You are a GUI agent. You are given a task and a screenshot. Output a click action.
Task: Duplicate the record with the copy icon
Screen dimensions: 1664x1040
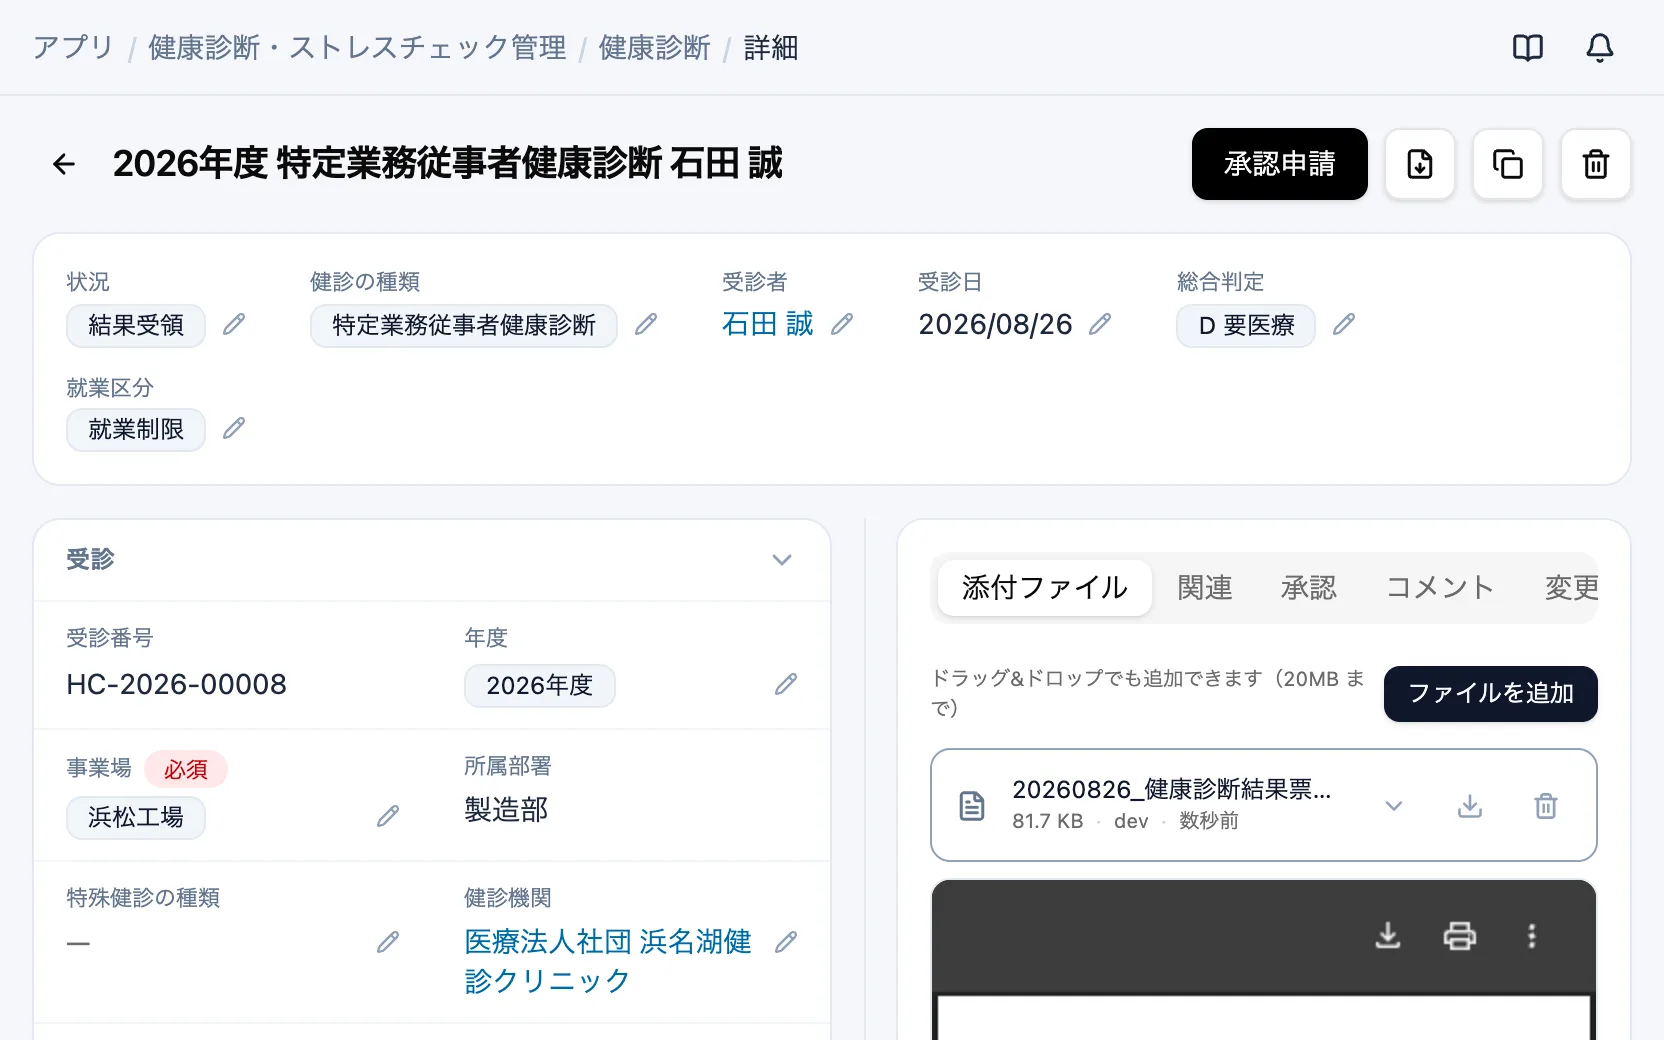1508,164
